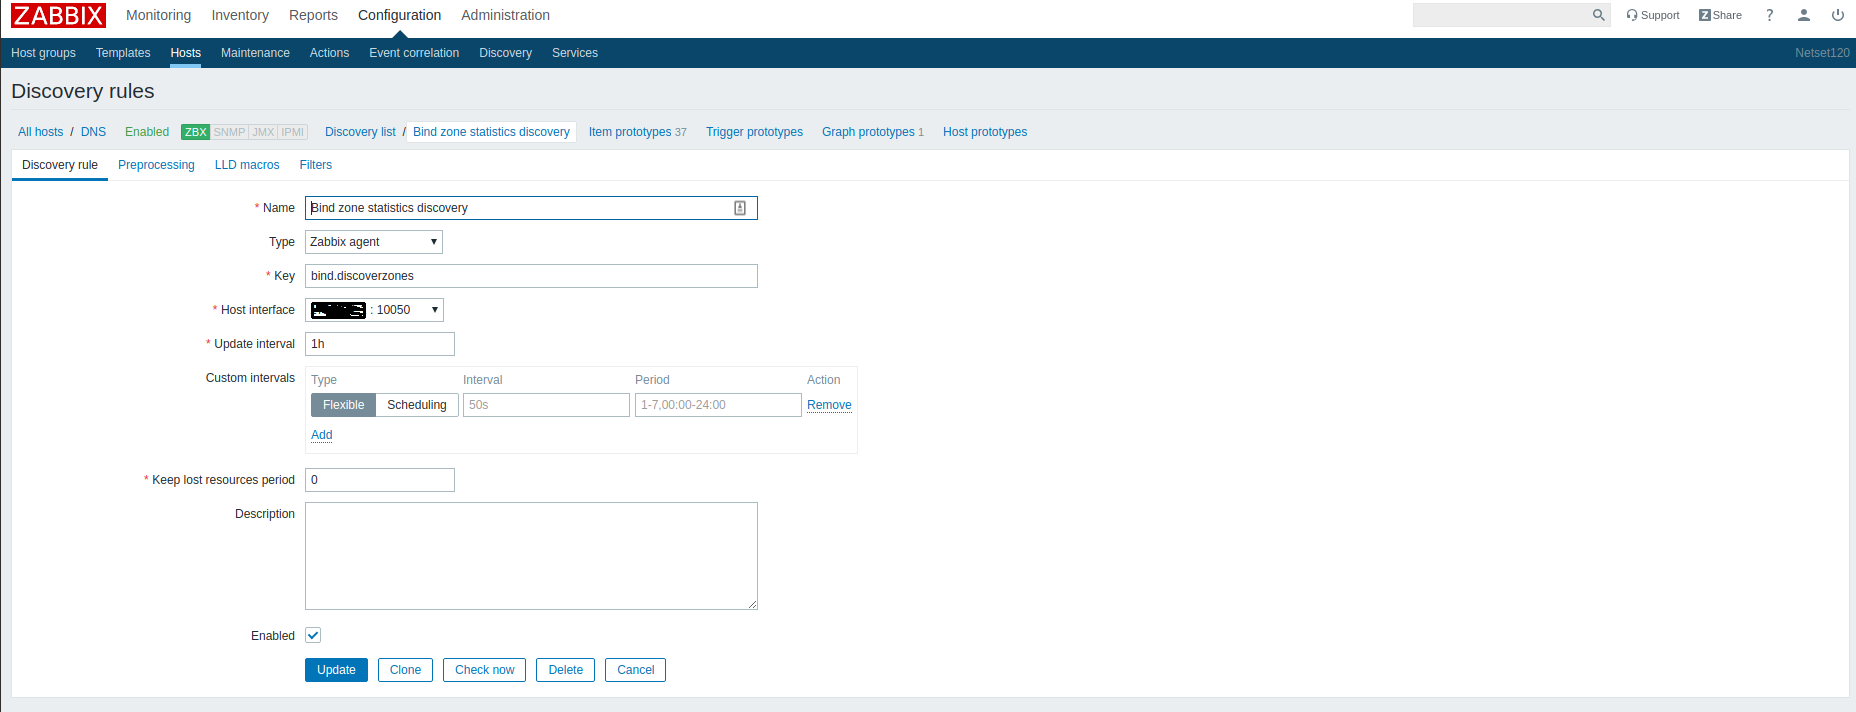Click the icon inside the Name field
Viewport: 1856px width, 712px height.
(x=740, y=208)
